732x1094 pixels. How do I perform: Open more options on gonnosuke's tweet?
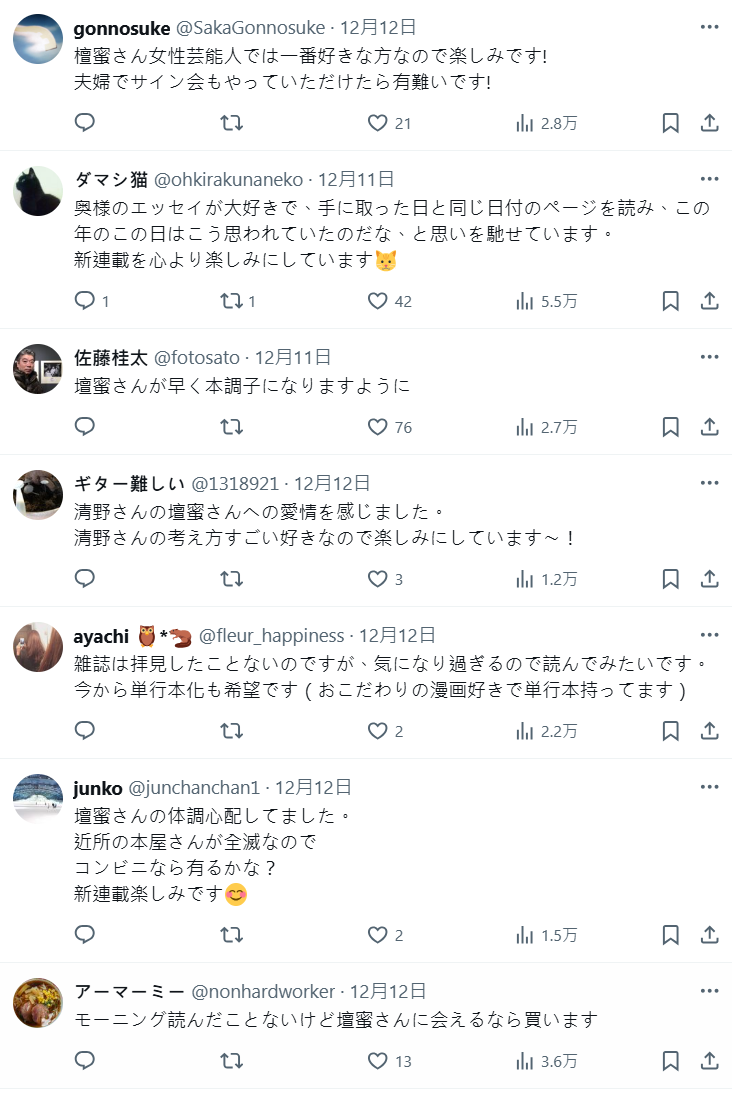click(709, 27)
